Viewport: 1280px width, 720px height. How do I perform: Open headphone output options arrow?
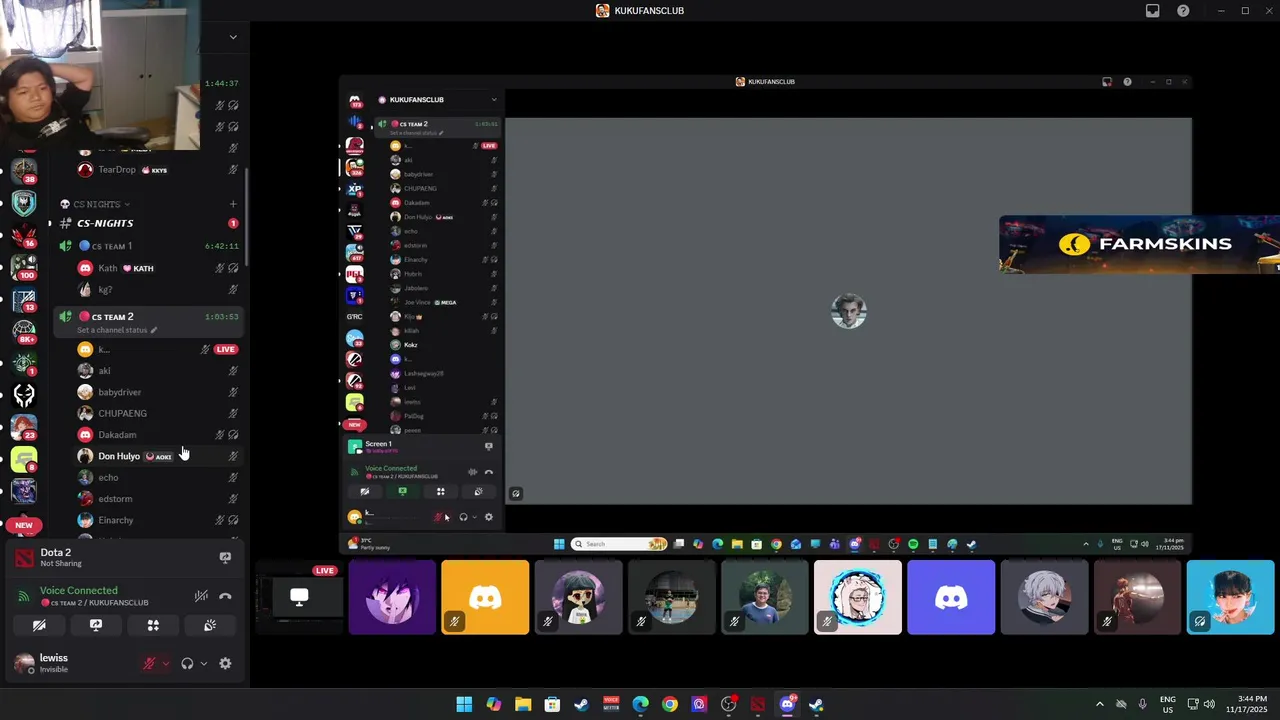(203, 663)
